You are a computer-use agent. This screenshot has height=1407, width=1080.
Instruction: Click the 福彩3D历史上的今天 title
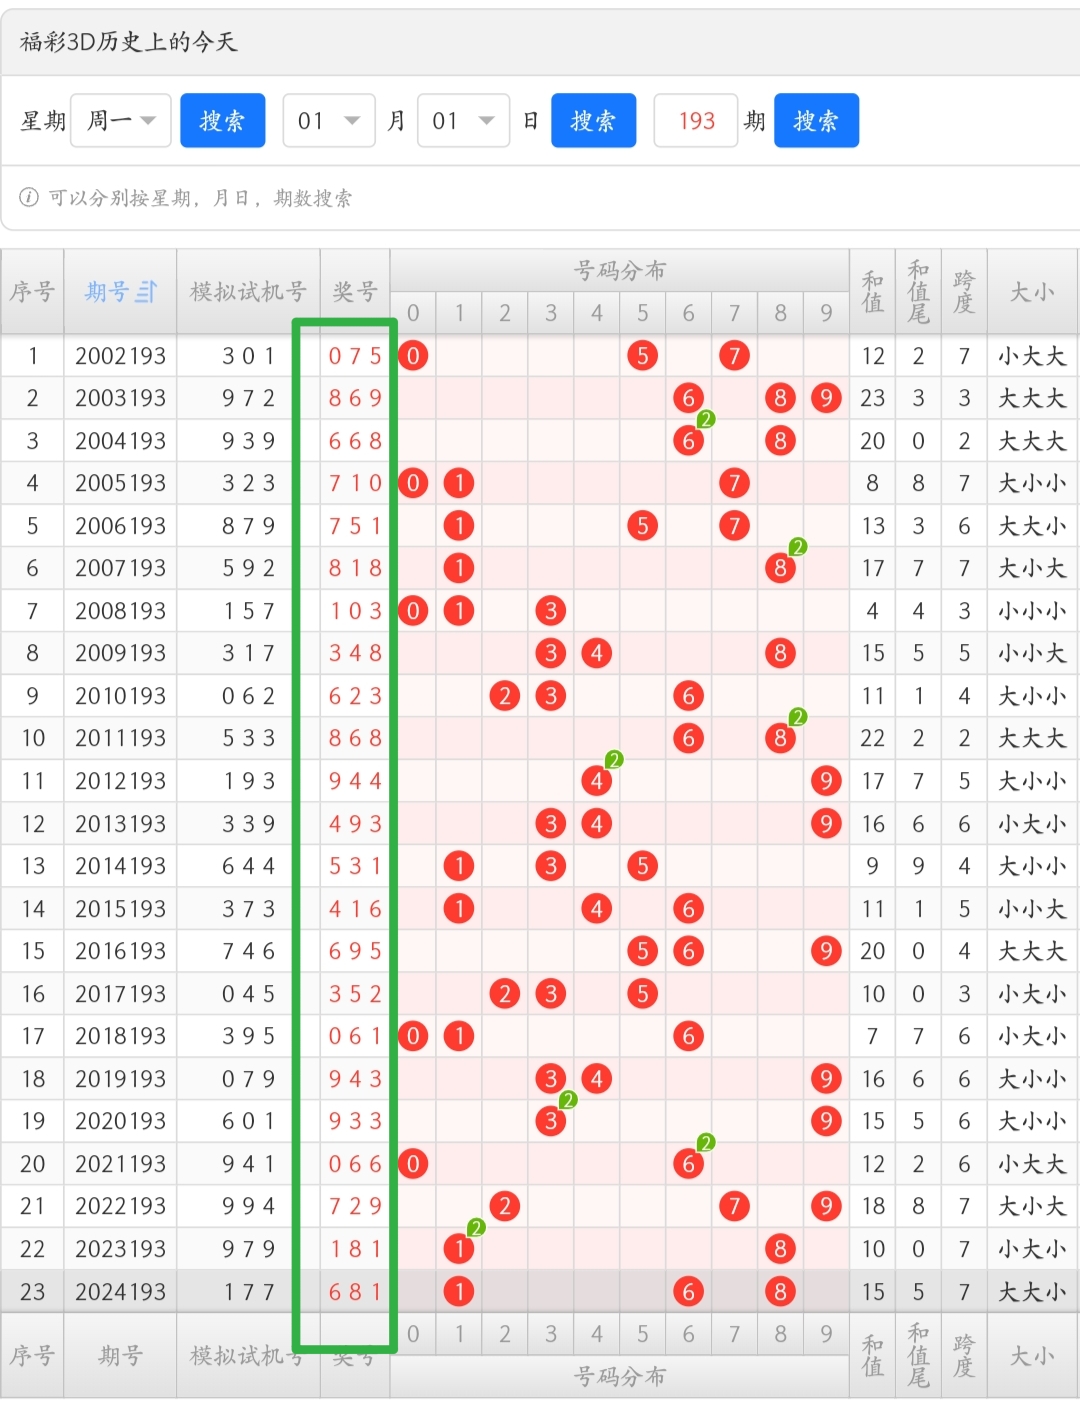(128, 42)
